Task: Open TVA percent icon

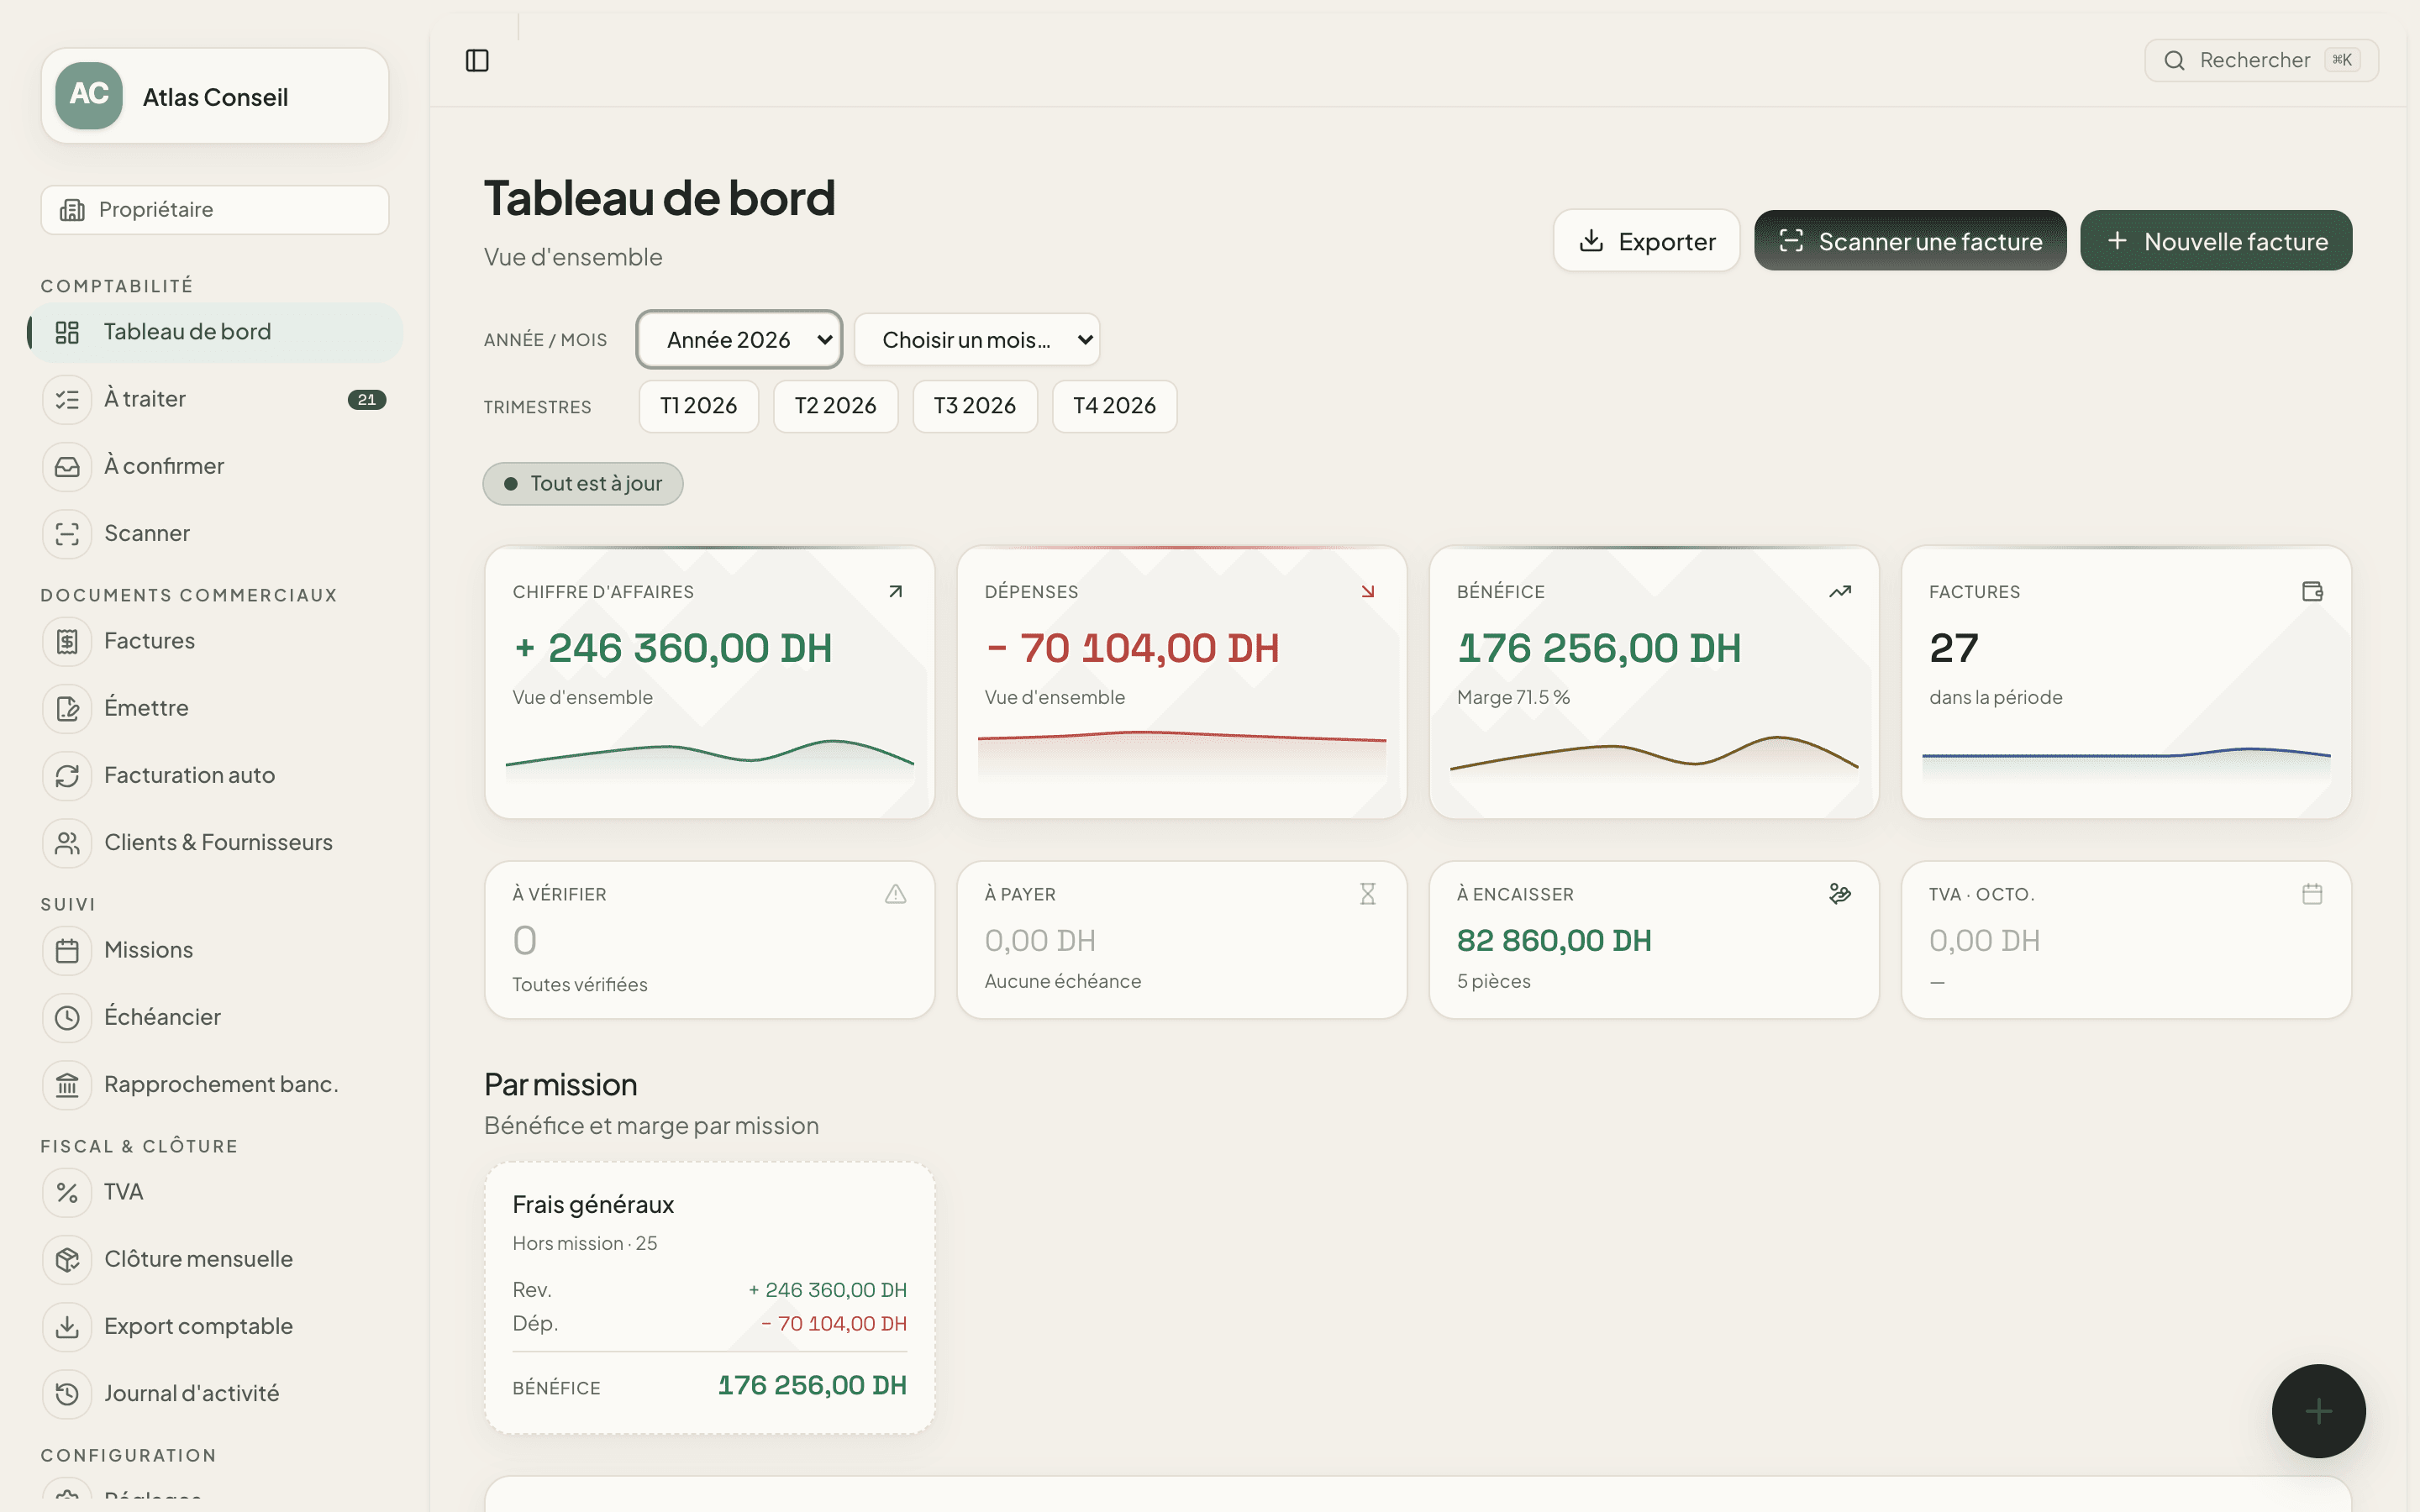Action: point(67,1192)
